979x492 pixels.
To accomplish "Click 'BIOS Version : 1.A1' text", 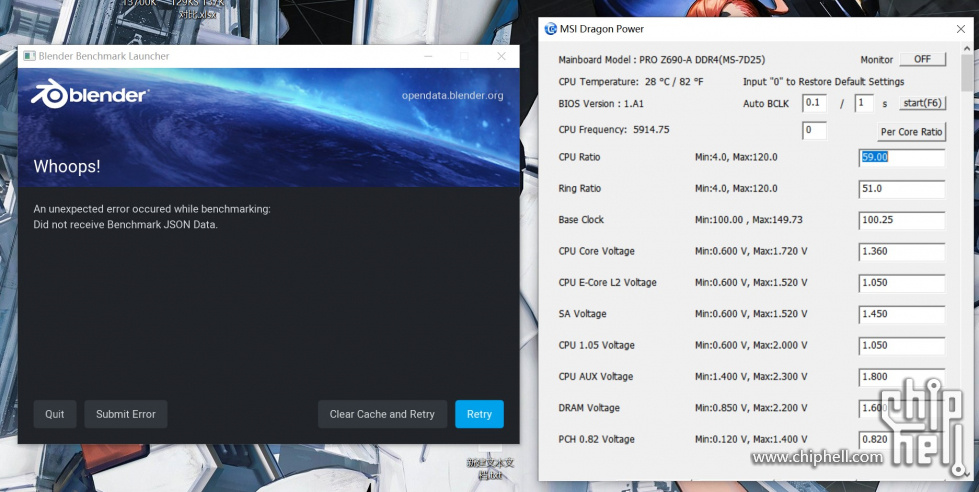I will click(601, 104).
